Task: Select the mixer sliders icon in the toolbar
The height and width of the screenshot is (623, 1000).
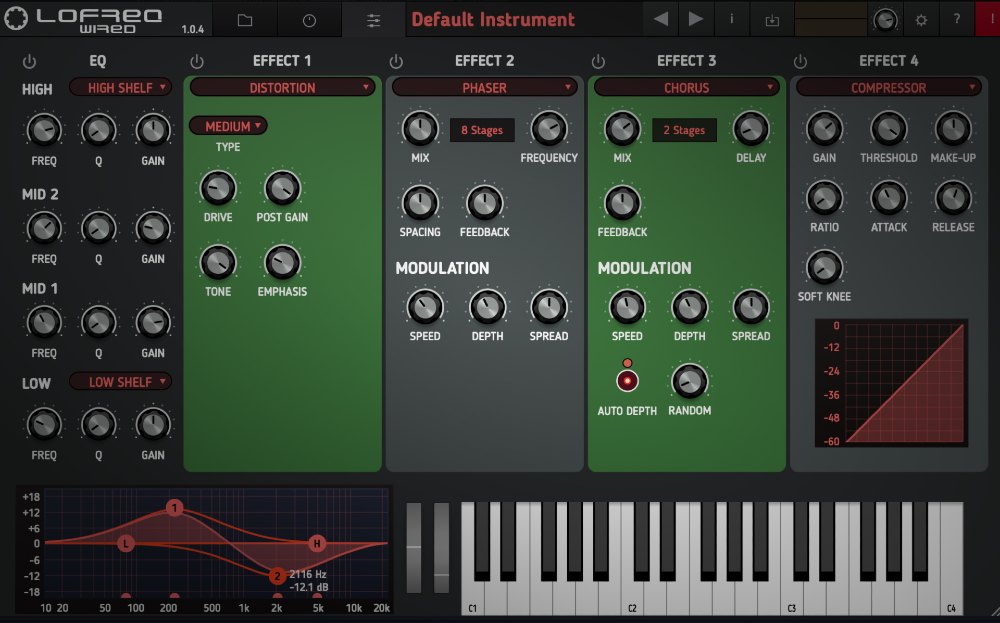Action: (373, 18)
